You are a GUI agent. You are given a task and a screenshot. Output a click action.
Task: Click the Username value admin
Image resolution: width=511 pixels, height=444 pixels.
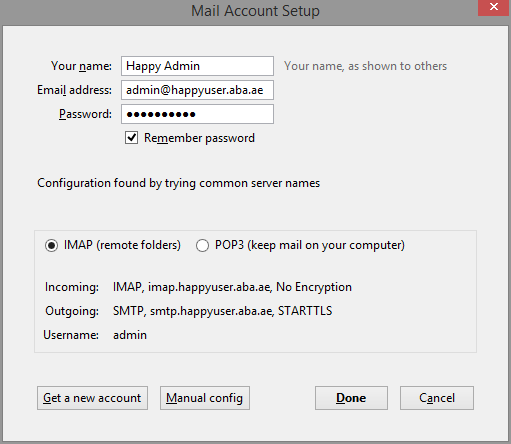point(130,335)
